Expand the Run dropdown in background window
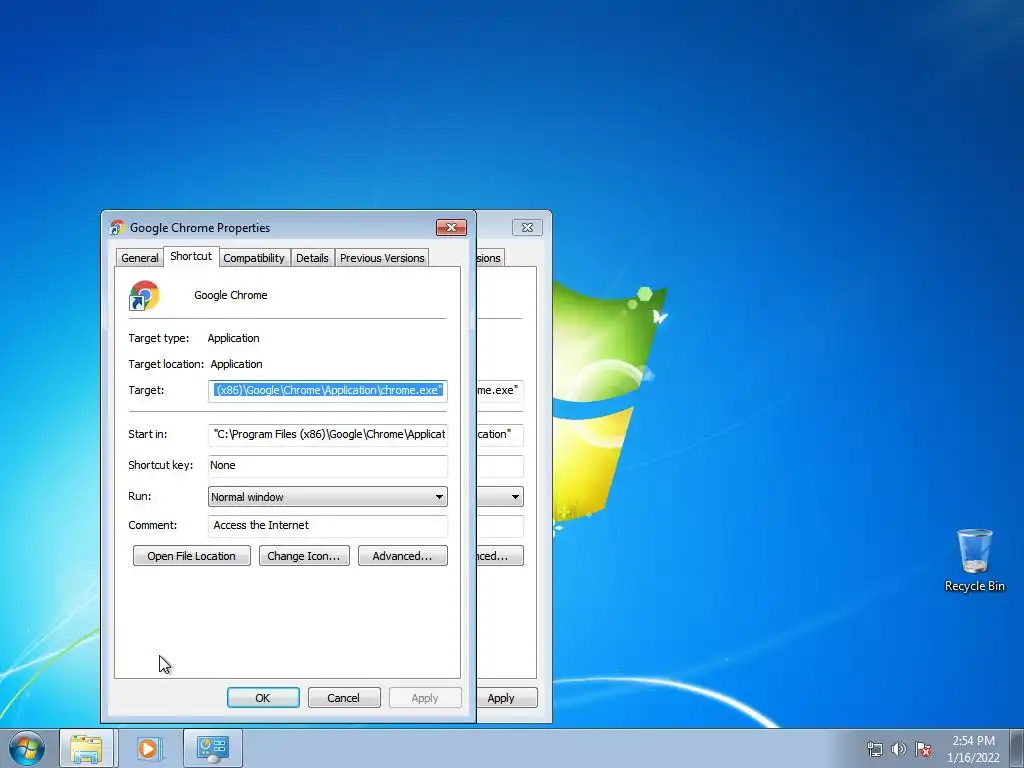Screen dimensions: 1024x768 tap(515, 497)
